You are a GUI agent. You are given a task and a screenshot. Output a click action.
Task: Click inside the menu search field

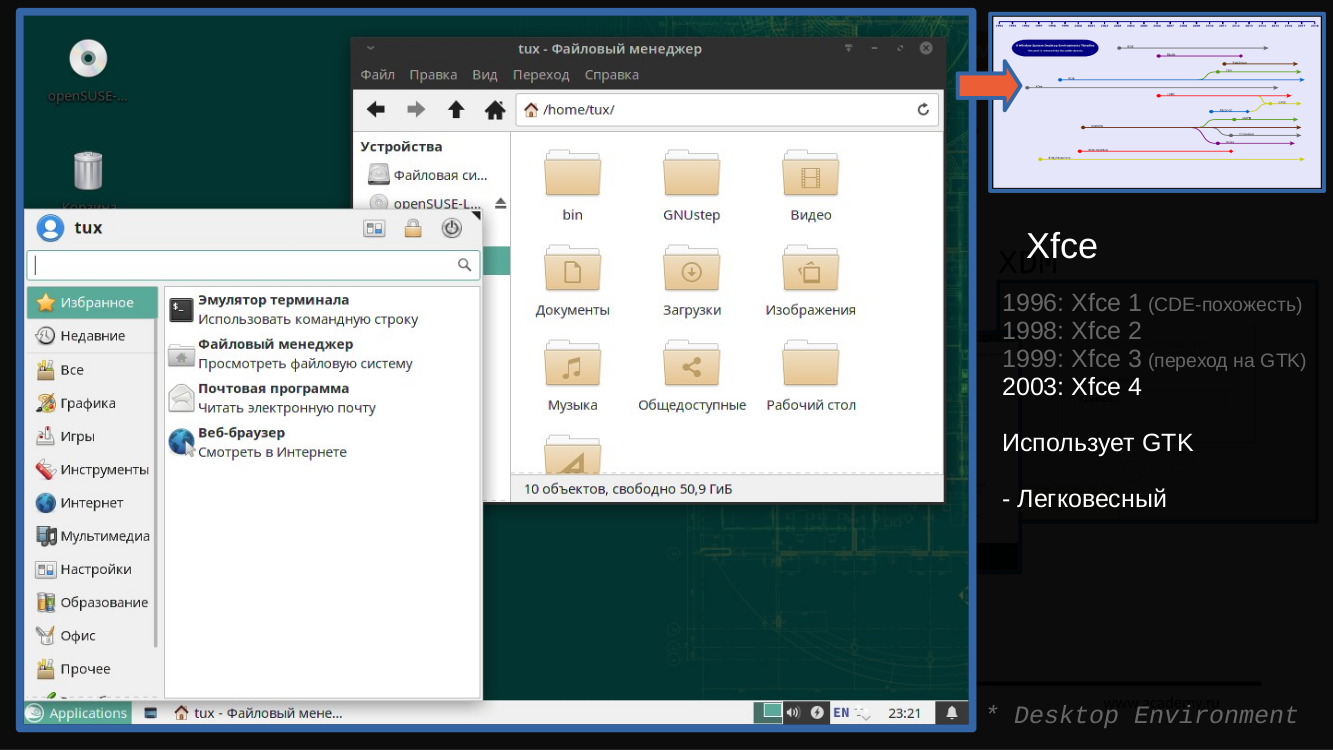(x=253, y=263)
